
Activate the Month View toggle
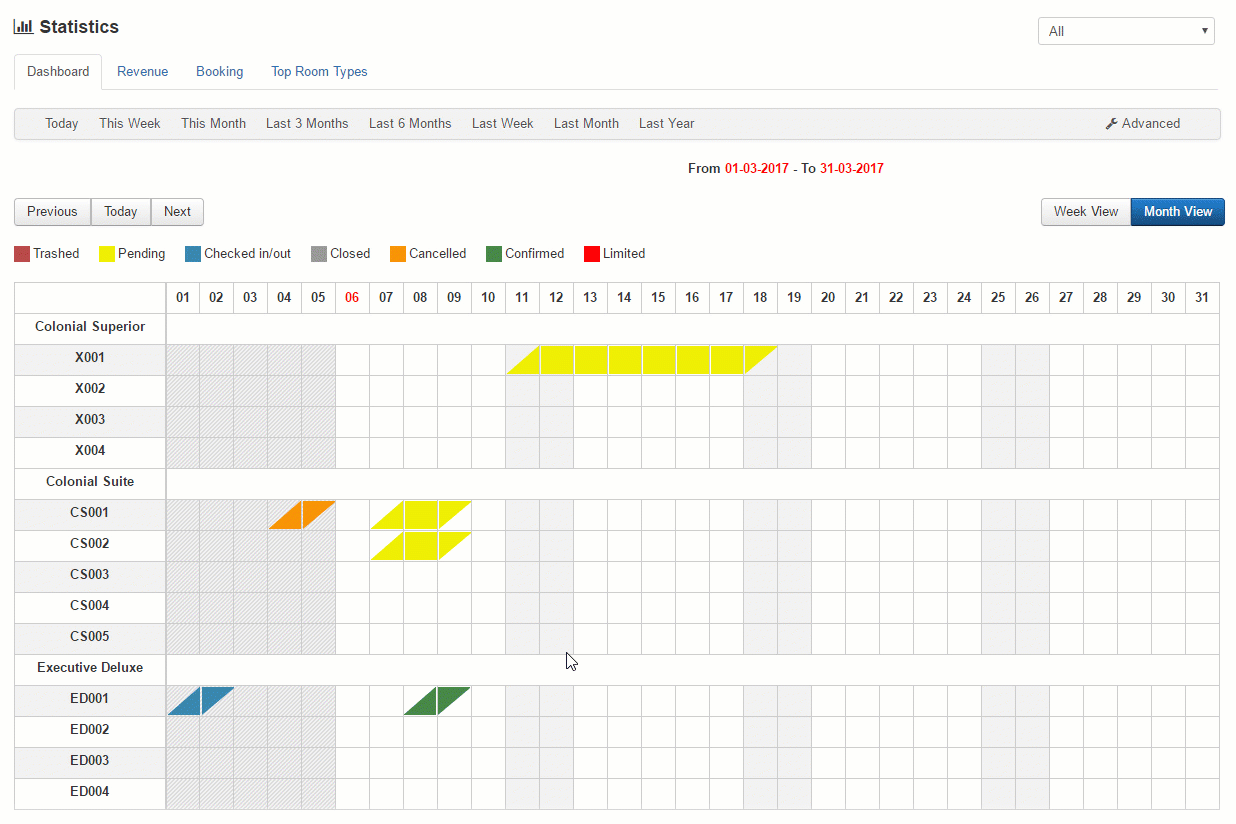[1177, 212]
